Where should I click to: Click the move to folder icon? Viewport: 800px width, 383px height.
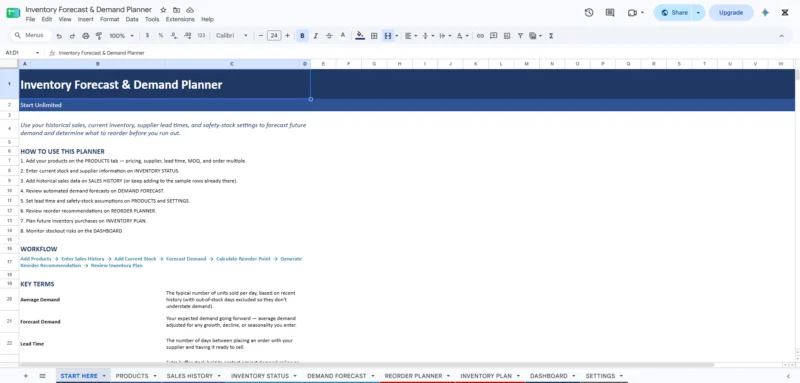pos(177,10)
